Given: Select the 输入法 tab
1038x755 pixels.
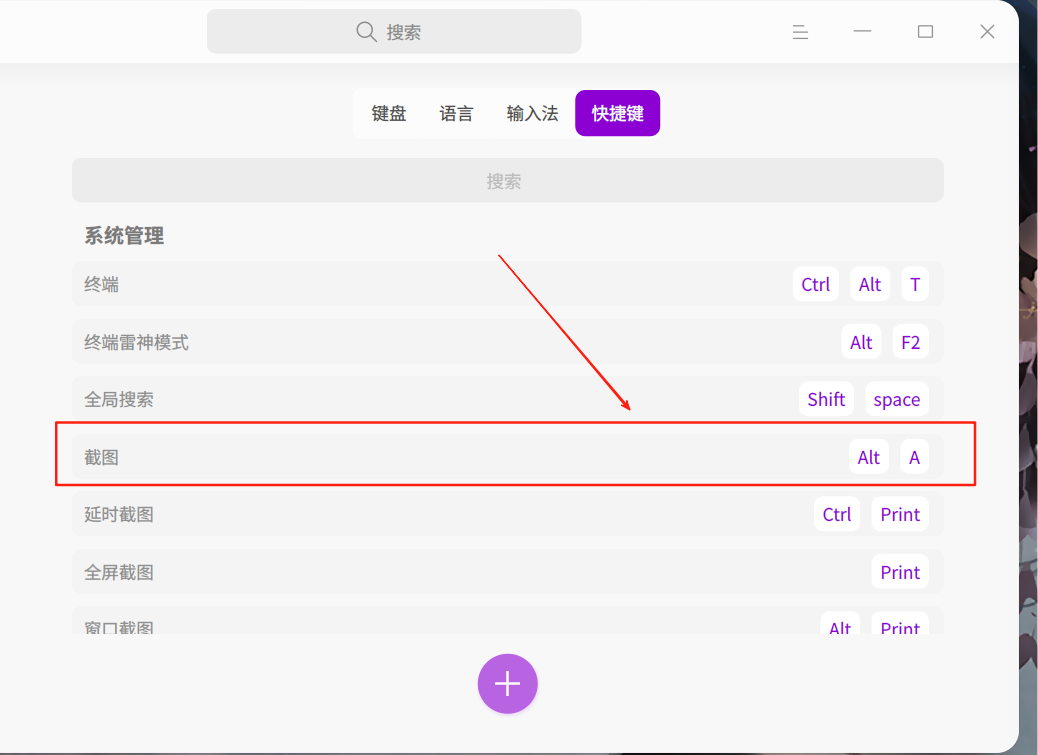Looking at the screenshot, I should point(532,113).
